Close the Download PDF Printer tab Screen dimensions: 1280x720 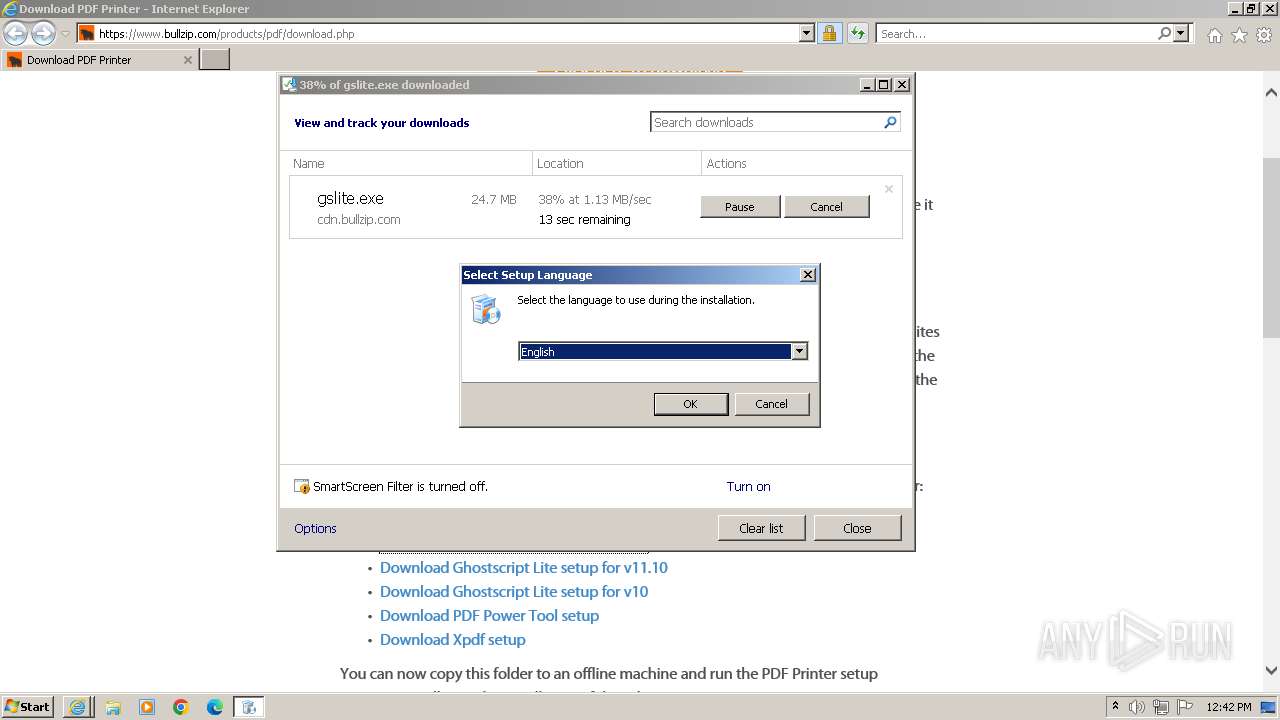187,60
